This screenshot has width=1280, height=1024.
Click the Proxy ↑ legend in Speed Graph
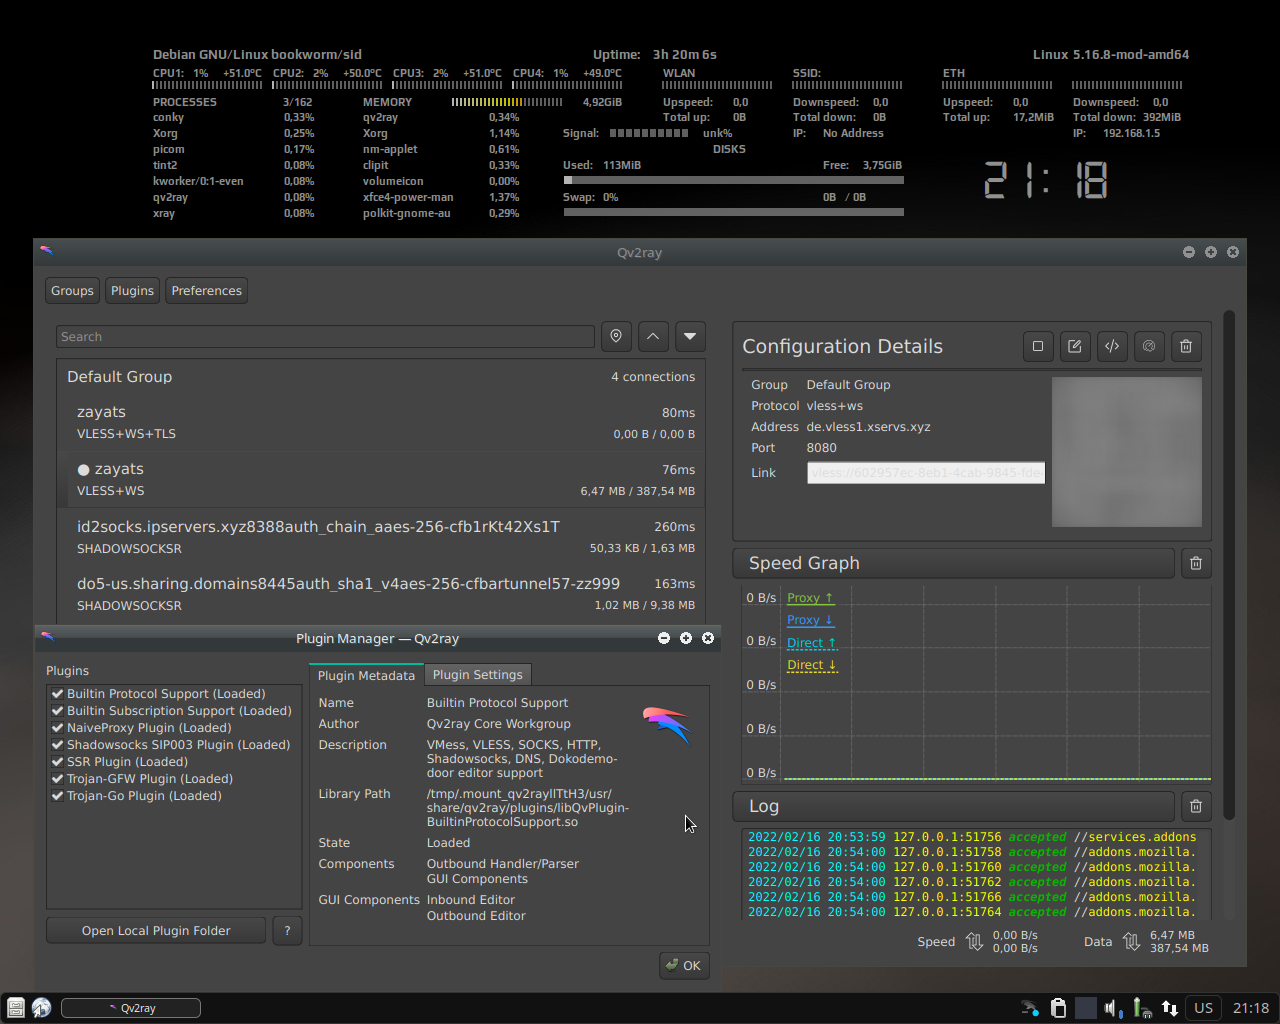pos(810,598)
